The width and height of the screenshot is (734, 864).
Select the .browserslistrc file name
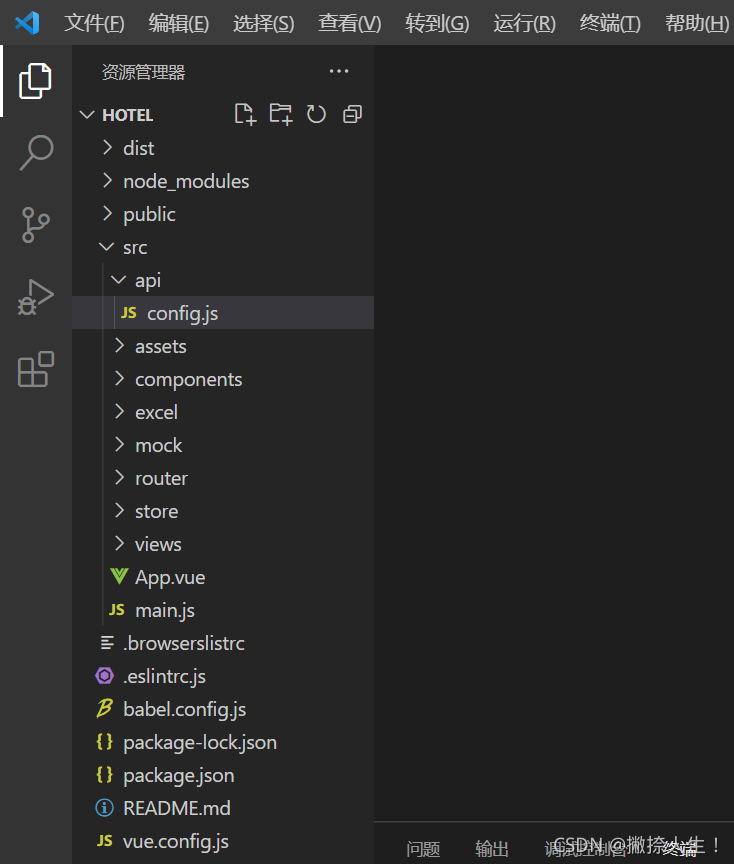[184, 643]
